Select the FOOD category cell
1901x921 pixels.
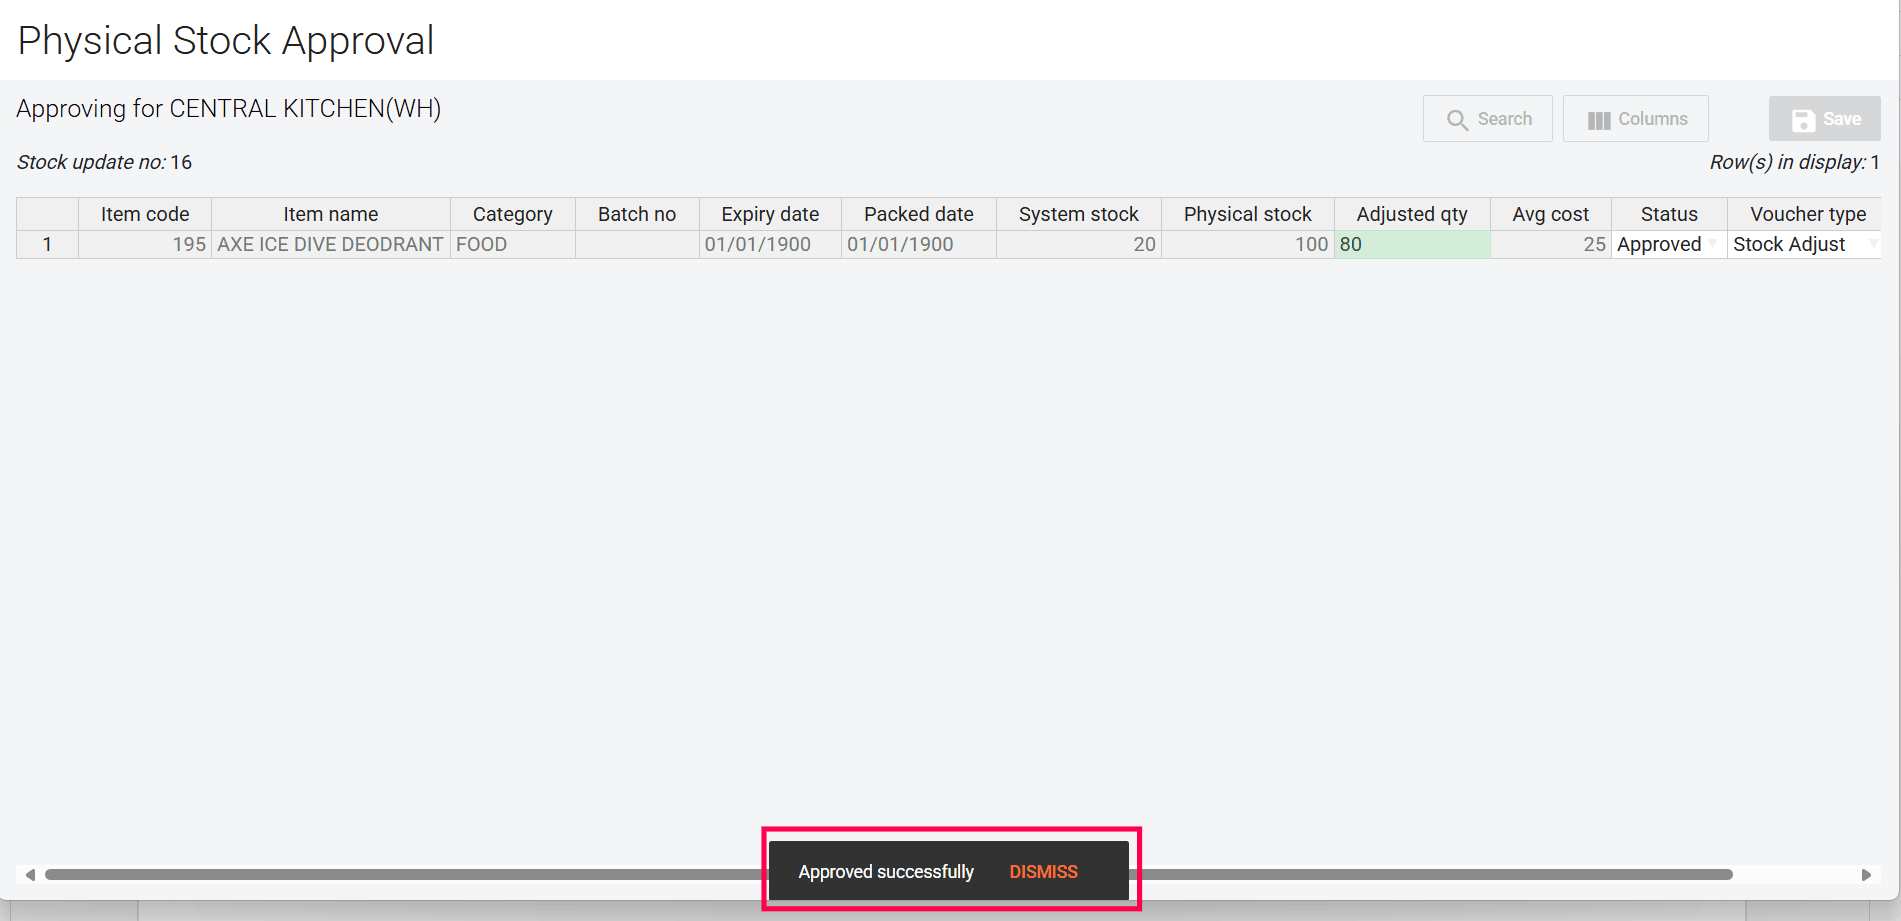(x=513, y=245)
